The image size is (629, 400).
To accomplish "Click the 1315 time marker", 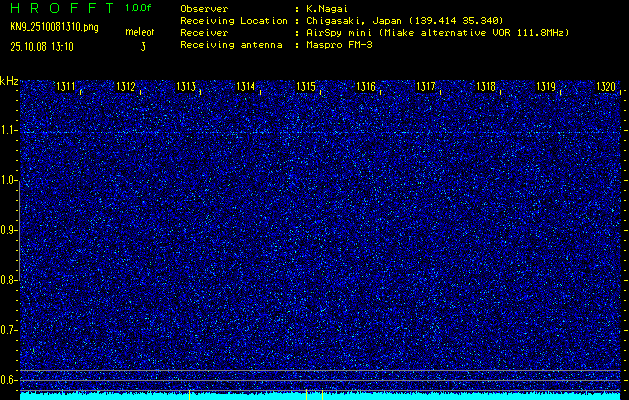I will pos(306,87).
